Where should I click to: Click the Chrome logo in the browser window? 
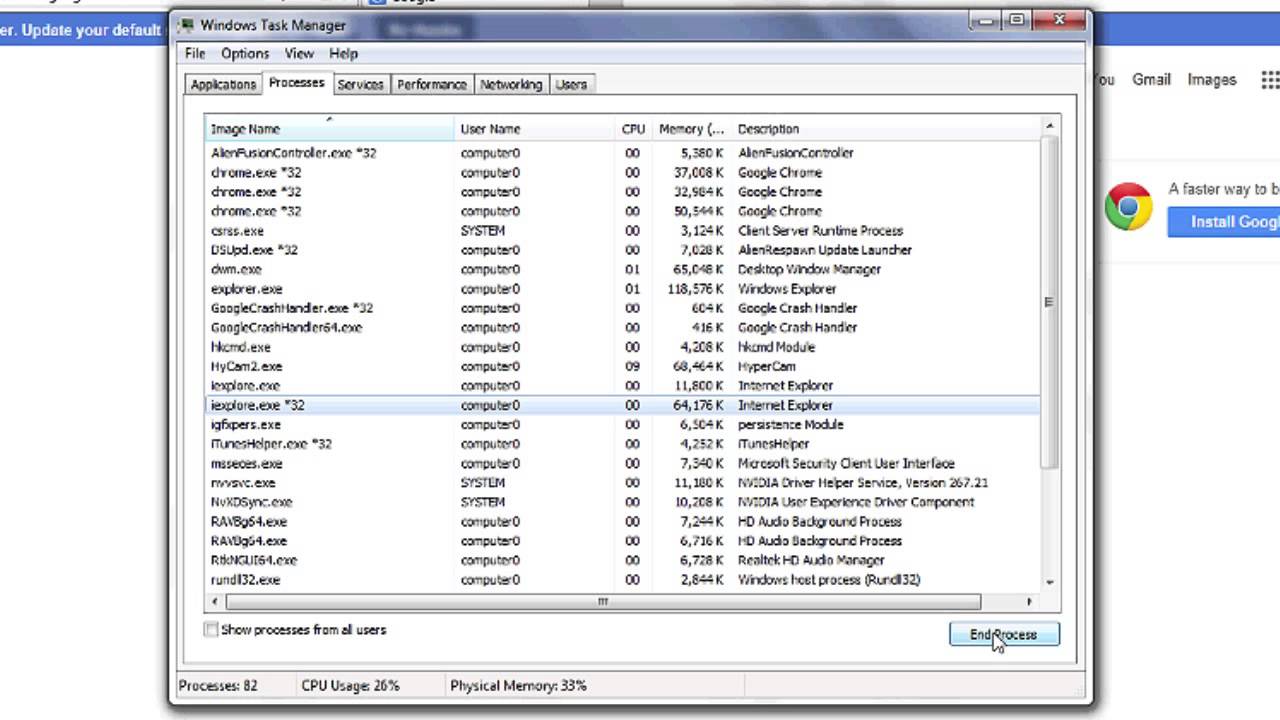point(1128,207)
